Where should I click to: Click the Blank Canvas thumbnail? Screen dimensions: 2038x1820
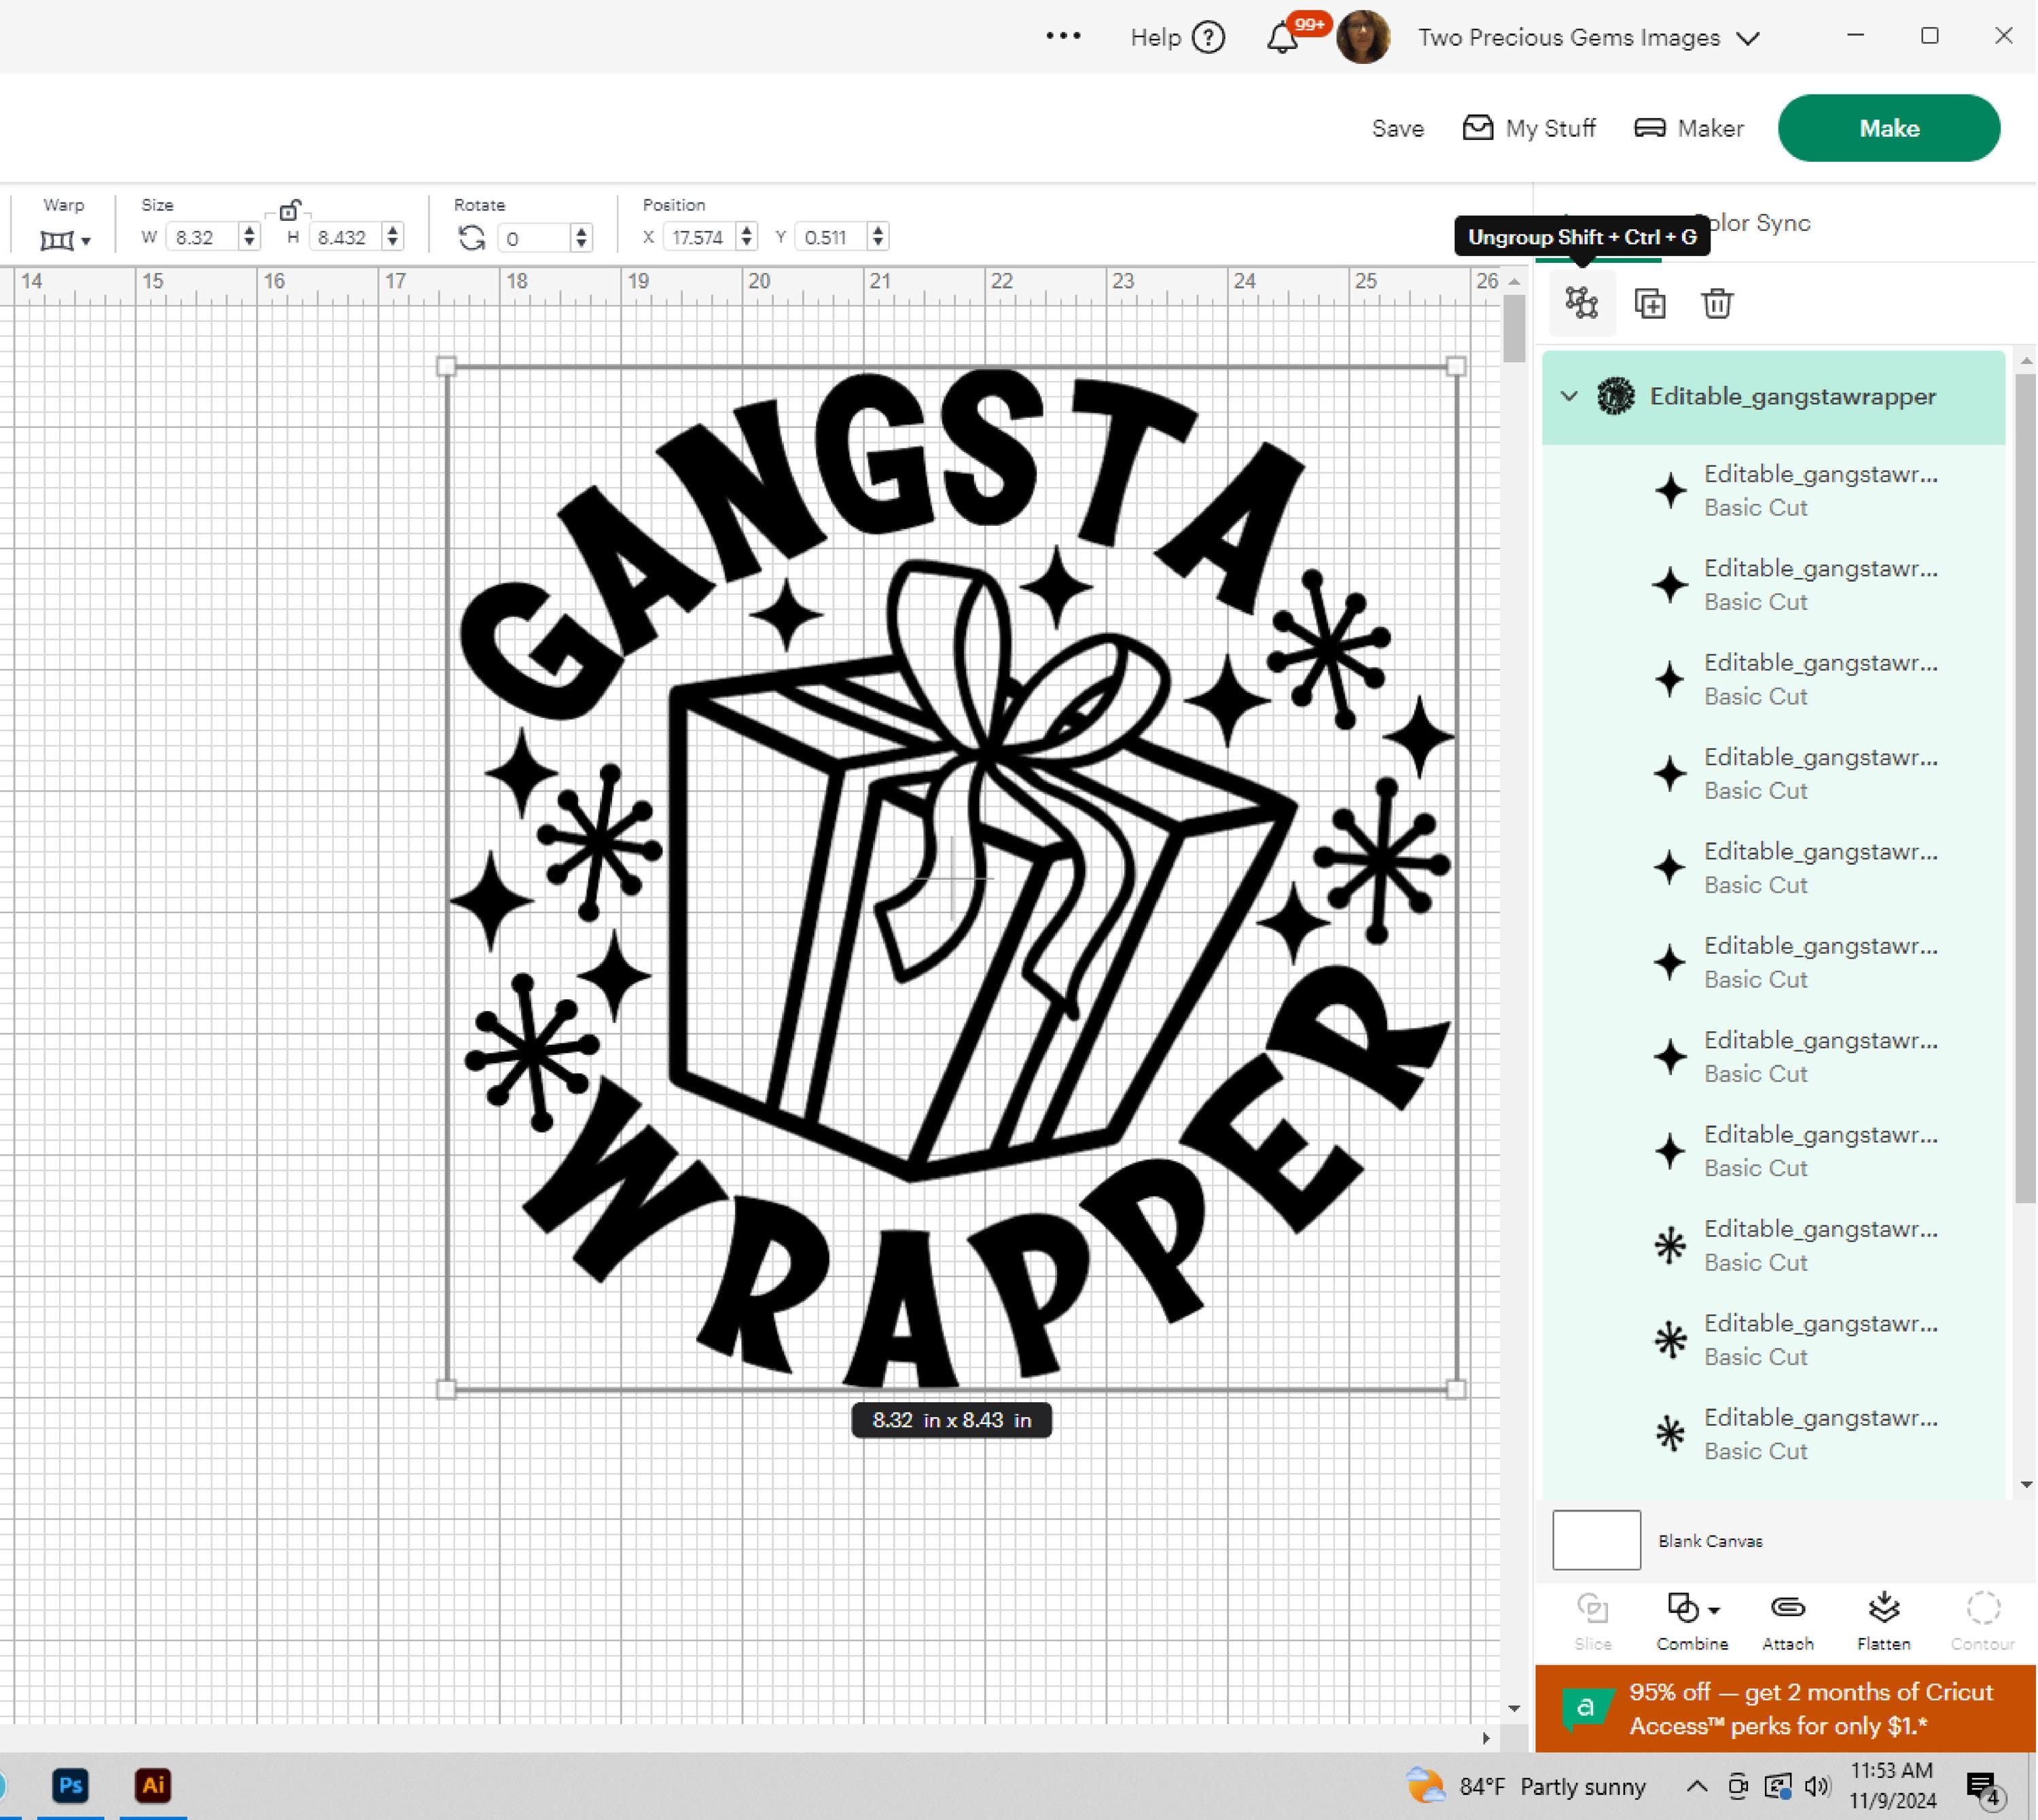pyautogui.click(x=1596, y=1540)
